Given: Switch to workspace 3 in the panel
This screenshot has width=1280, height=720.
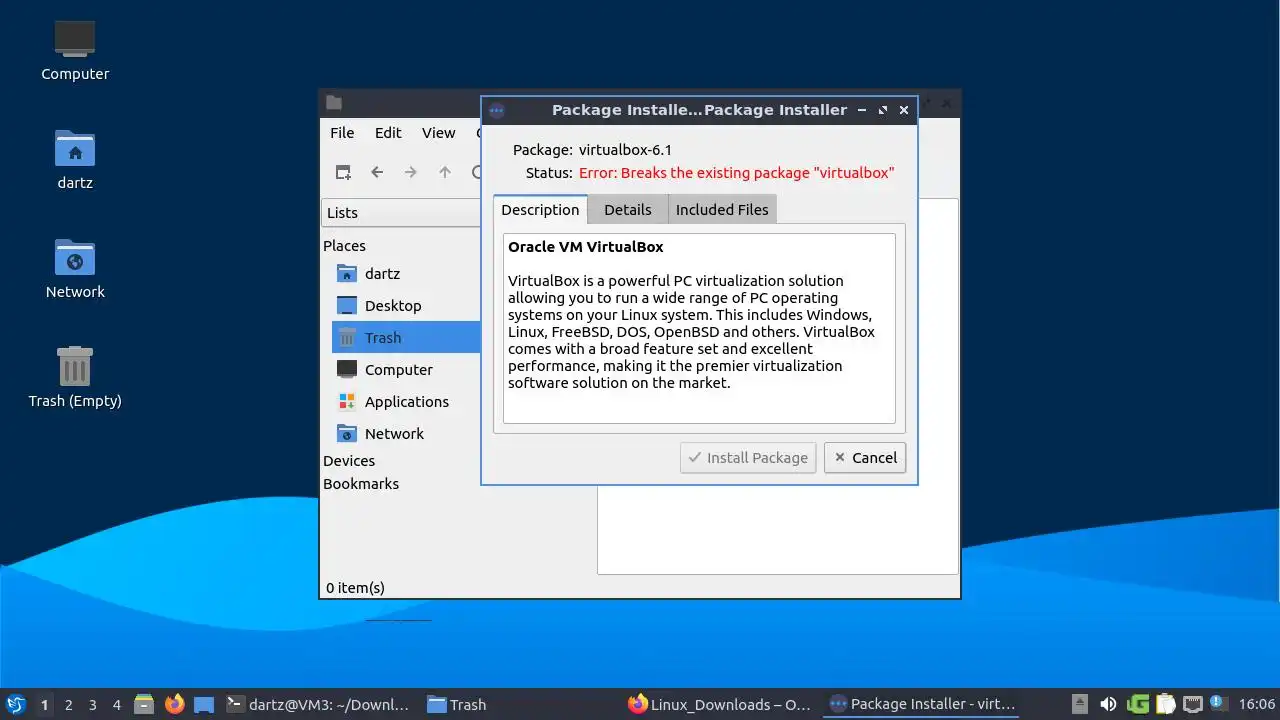Looking at the screenshot, I should [x=92, y=704].
